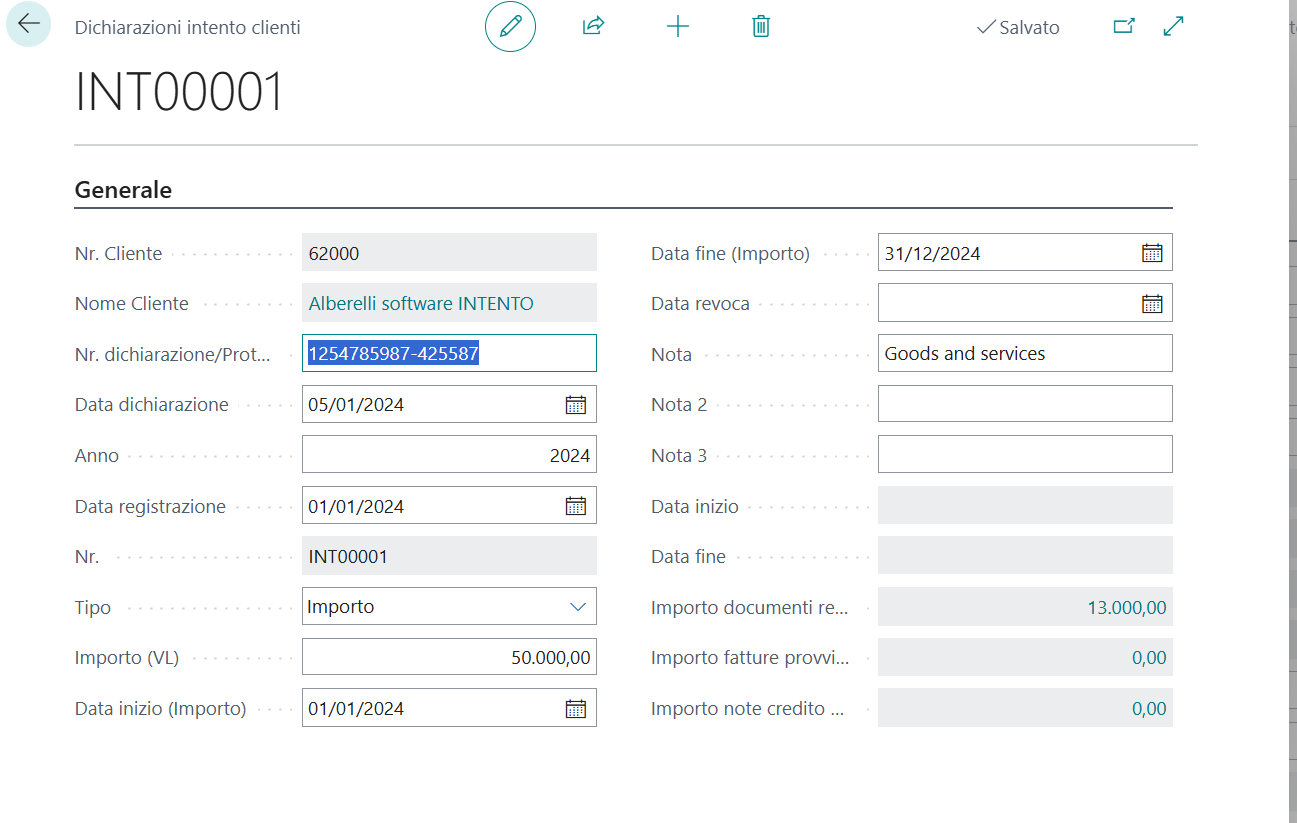
Task: Open calendar picker for Data revoca
Action: point(1152,304)
